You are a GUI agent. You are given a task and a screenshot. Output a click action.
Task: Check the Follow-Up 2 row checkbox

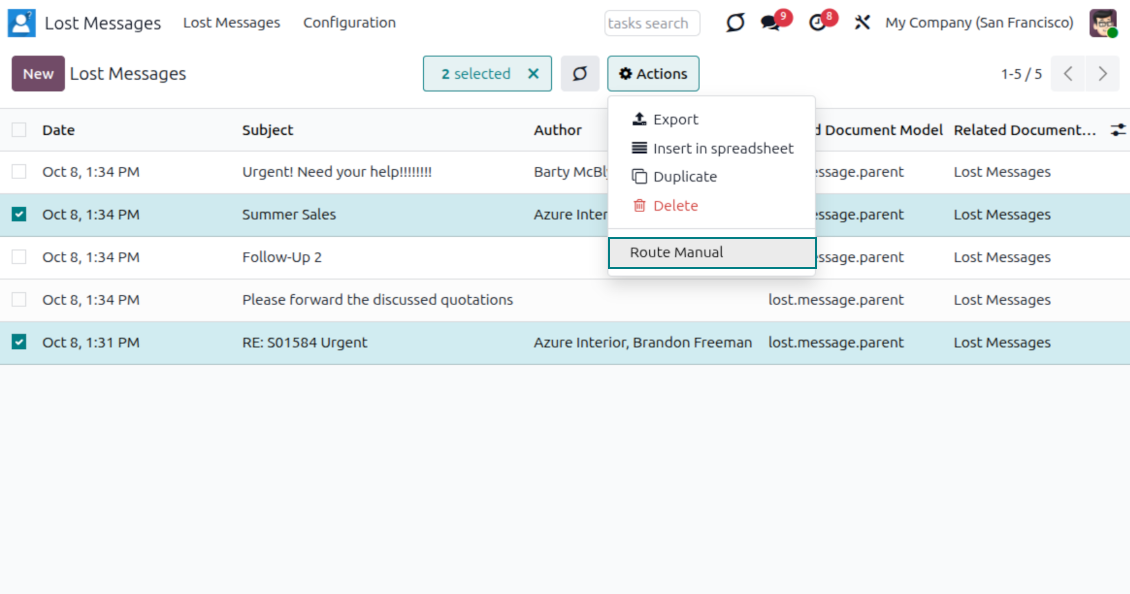tap(19, 257)
